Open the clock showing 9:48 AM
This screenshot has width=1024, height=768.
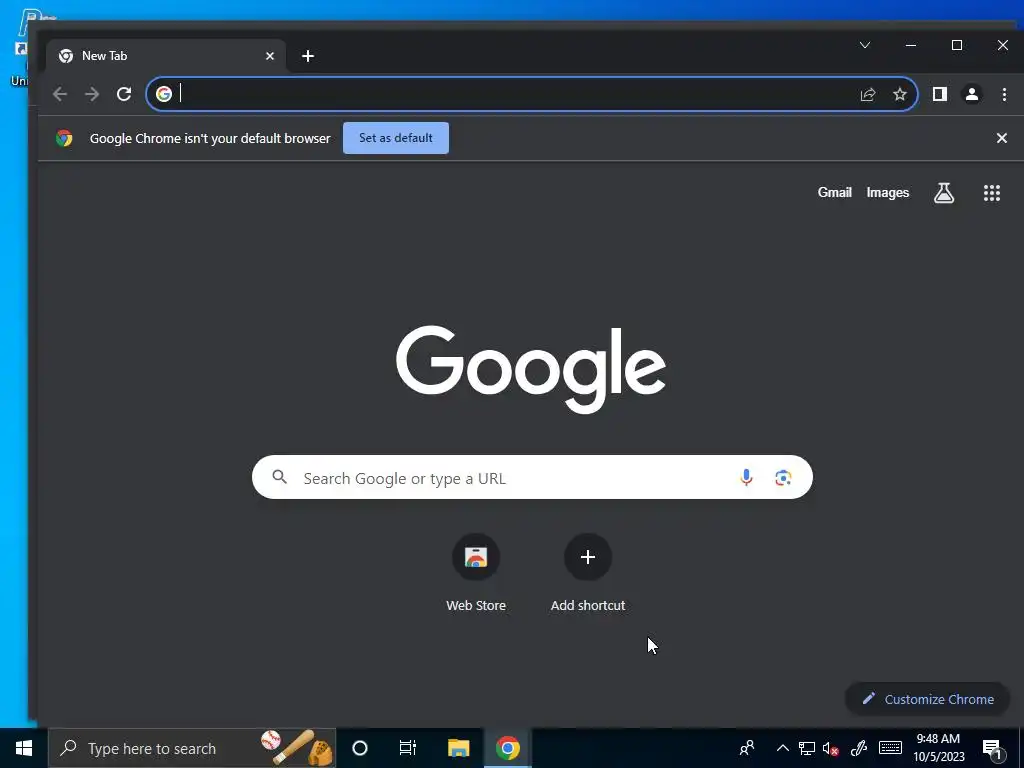(x=938, y=748)
